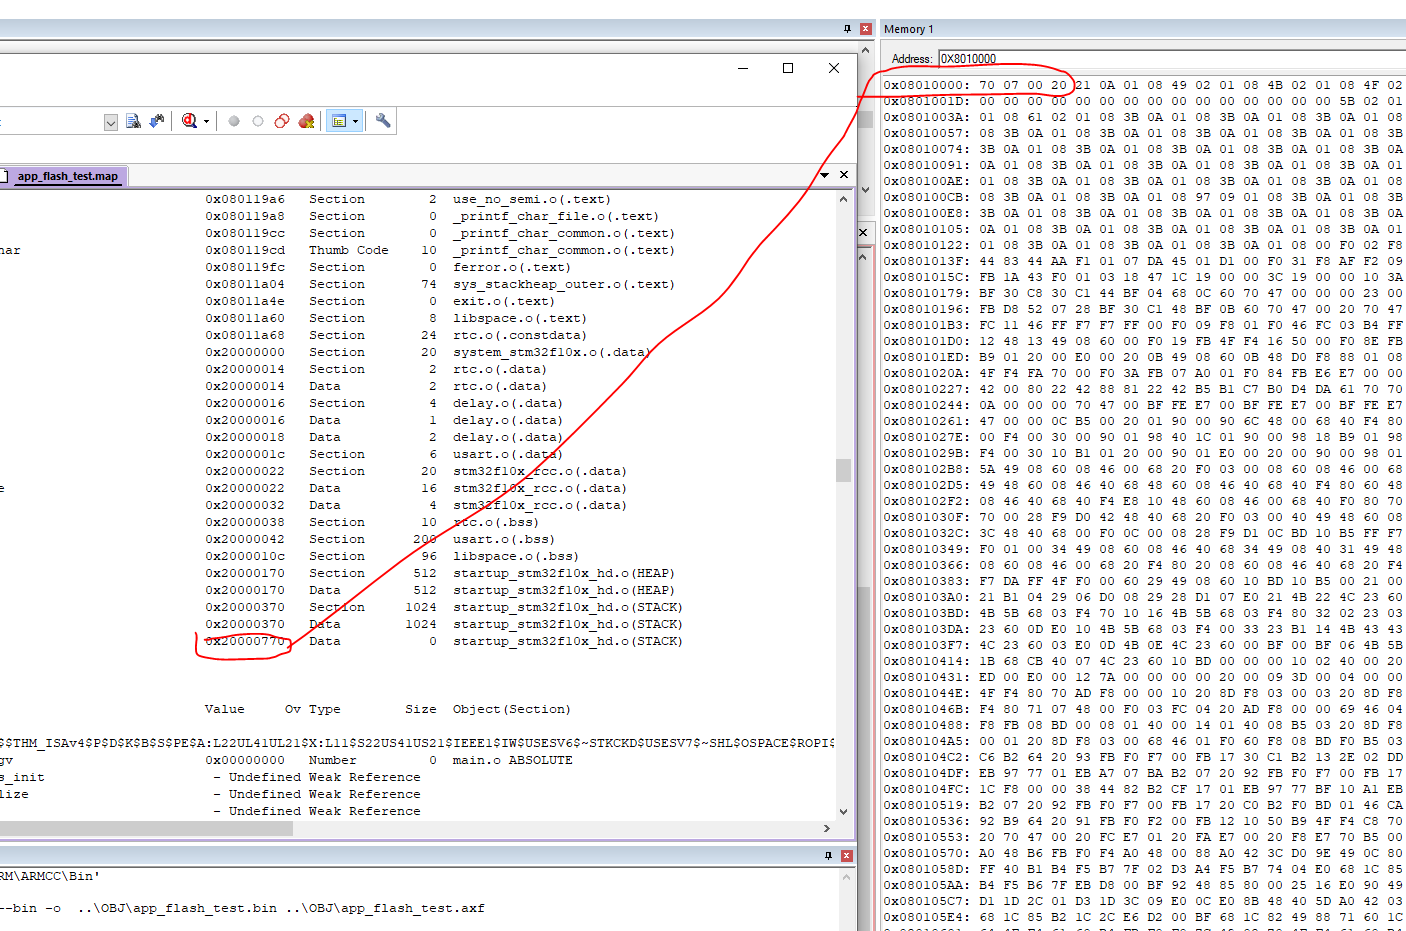The width and height of the screenshot is (1406, 931).
Task: Click map file scrollbar up arrow
Action: point(844,199)
